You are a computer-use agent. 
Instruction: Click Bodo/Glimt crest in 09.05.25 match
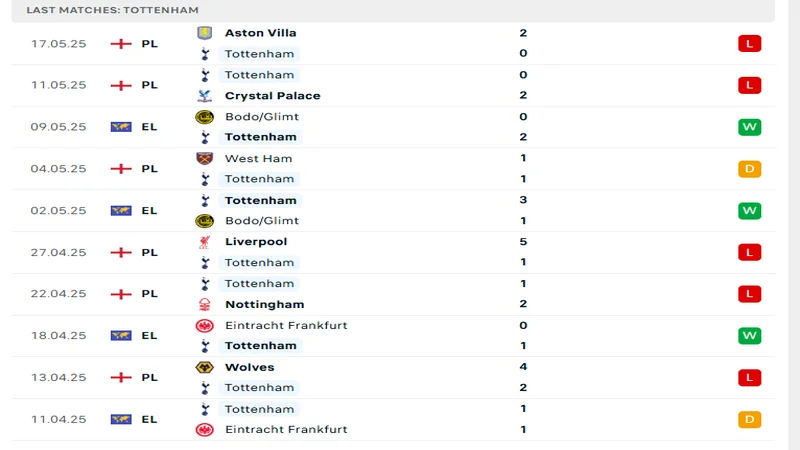point(205,117)
